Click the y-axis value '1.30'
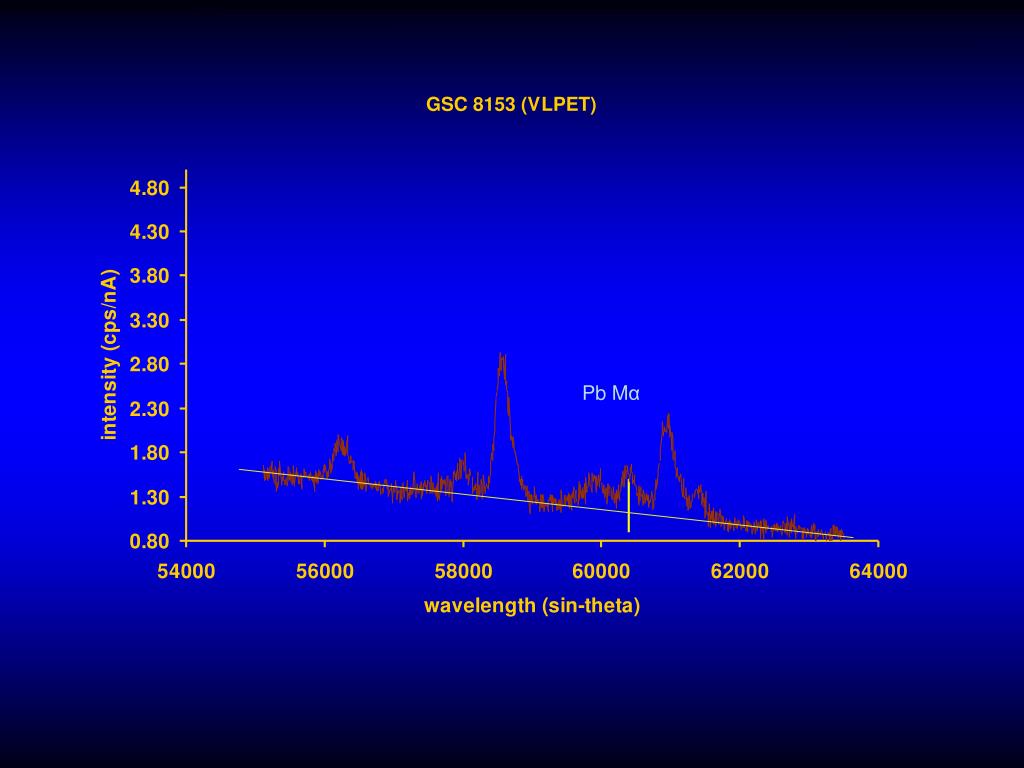1024x768 pixels. tap(150, 497)
